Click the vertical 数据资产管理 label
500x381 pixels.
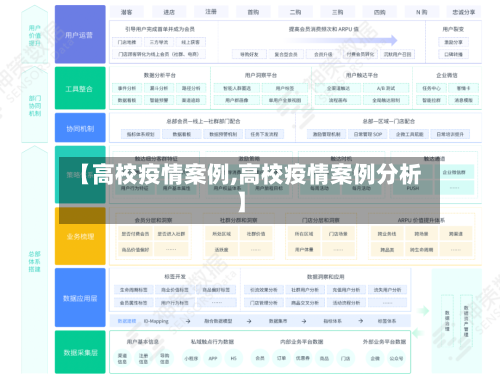(x=466, y=321)
